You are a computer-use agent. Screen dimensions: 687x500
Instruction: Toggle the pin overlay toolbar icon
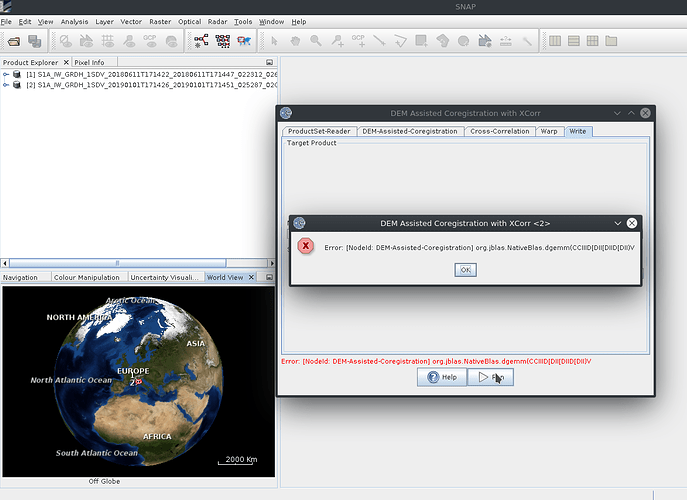(129, 41)
